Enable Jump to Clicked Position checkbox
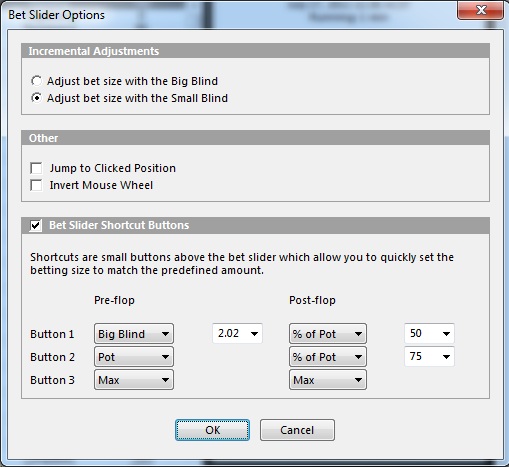Screen dimensions: 509x467 click(x=36, y=168)
